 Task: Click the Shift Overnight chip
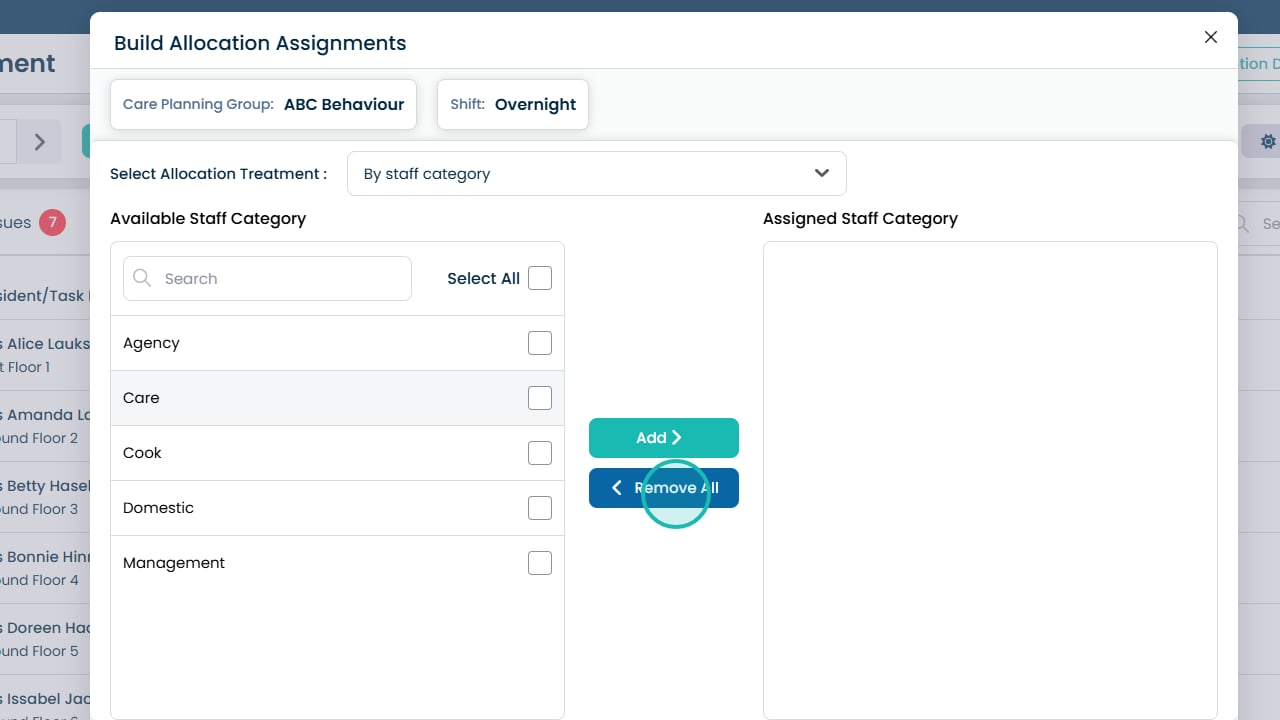pyautogui.click(x=512, y=104)
